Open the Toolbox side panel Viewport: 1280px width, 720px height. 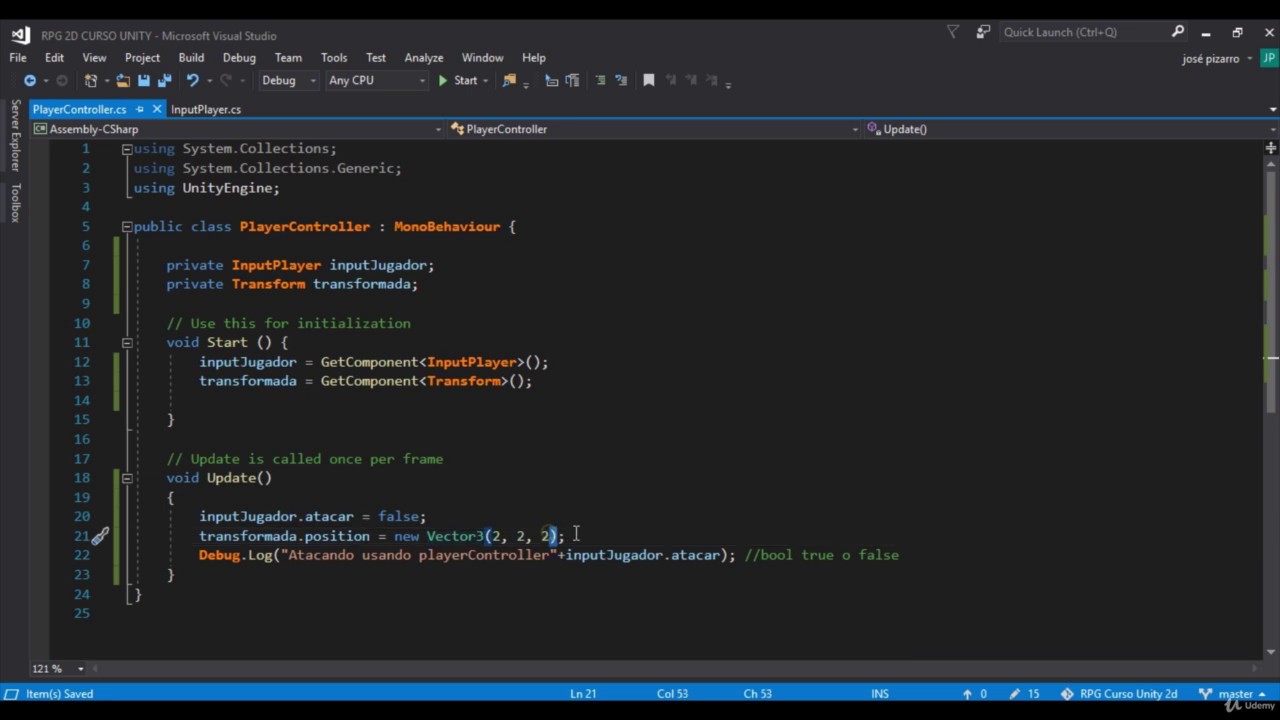coord(15,202)
